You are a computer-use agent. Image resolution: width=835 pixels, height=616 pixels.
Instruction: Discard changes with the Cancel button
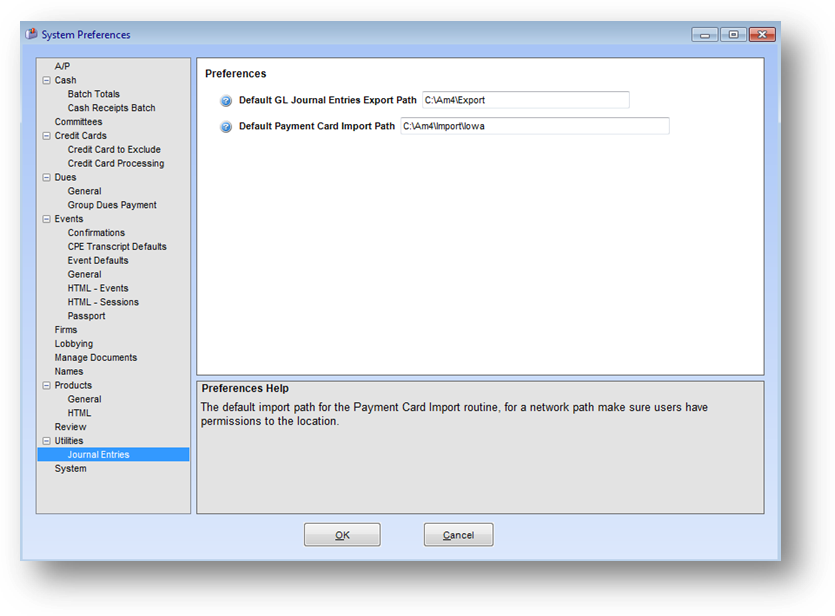pos(459,535)
